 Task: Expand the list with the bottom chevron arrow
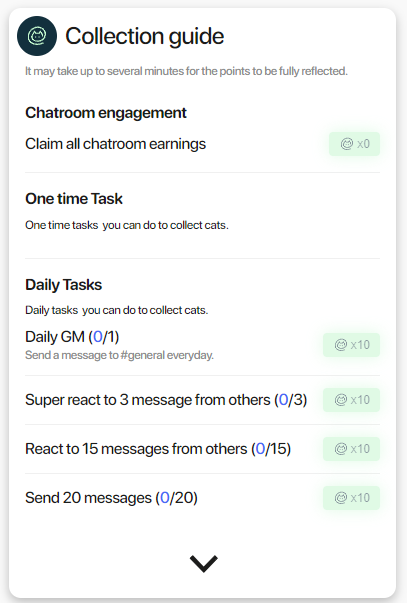click(x=204, y=564)
